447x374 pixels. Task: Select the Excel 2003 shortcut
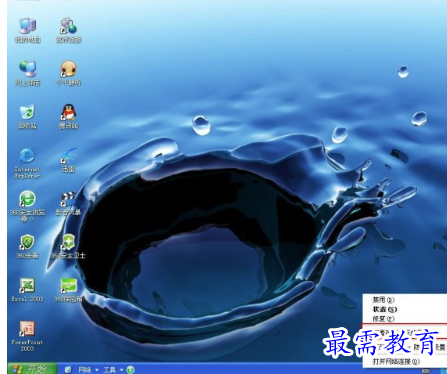pos(27,290)
